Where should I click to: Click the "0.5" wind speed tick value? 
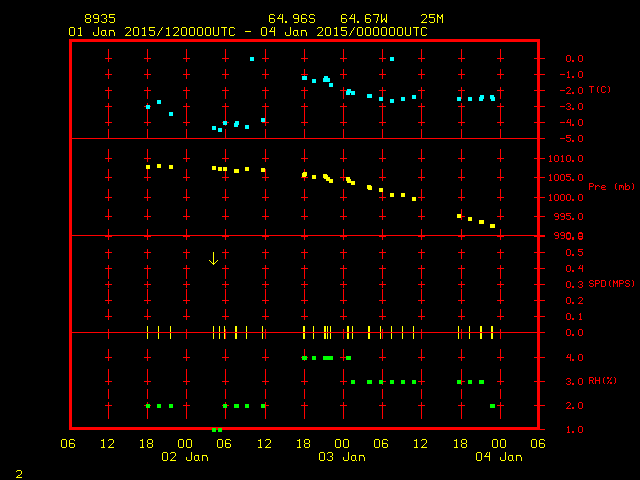coord(574,253)
